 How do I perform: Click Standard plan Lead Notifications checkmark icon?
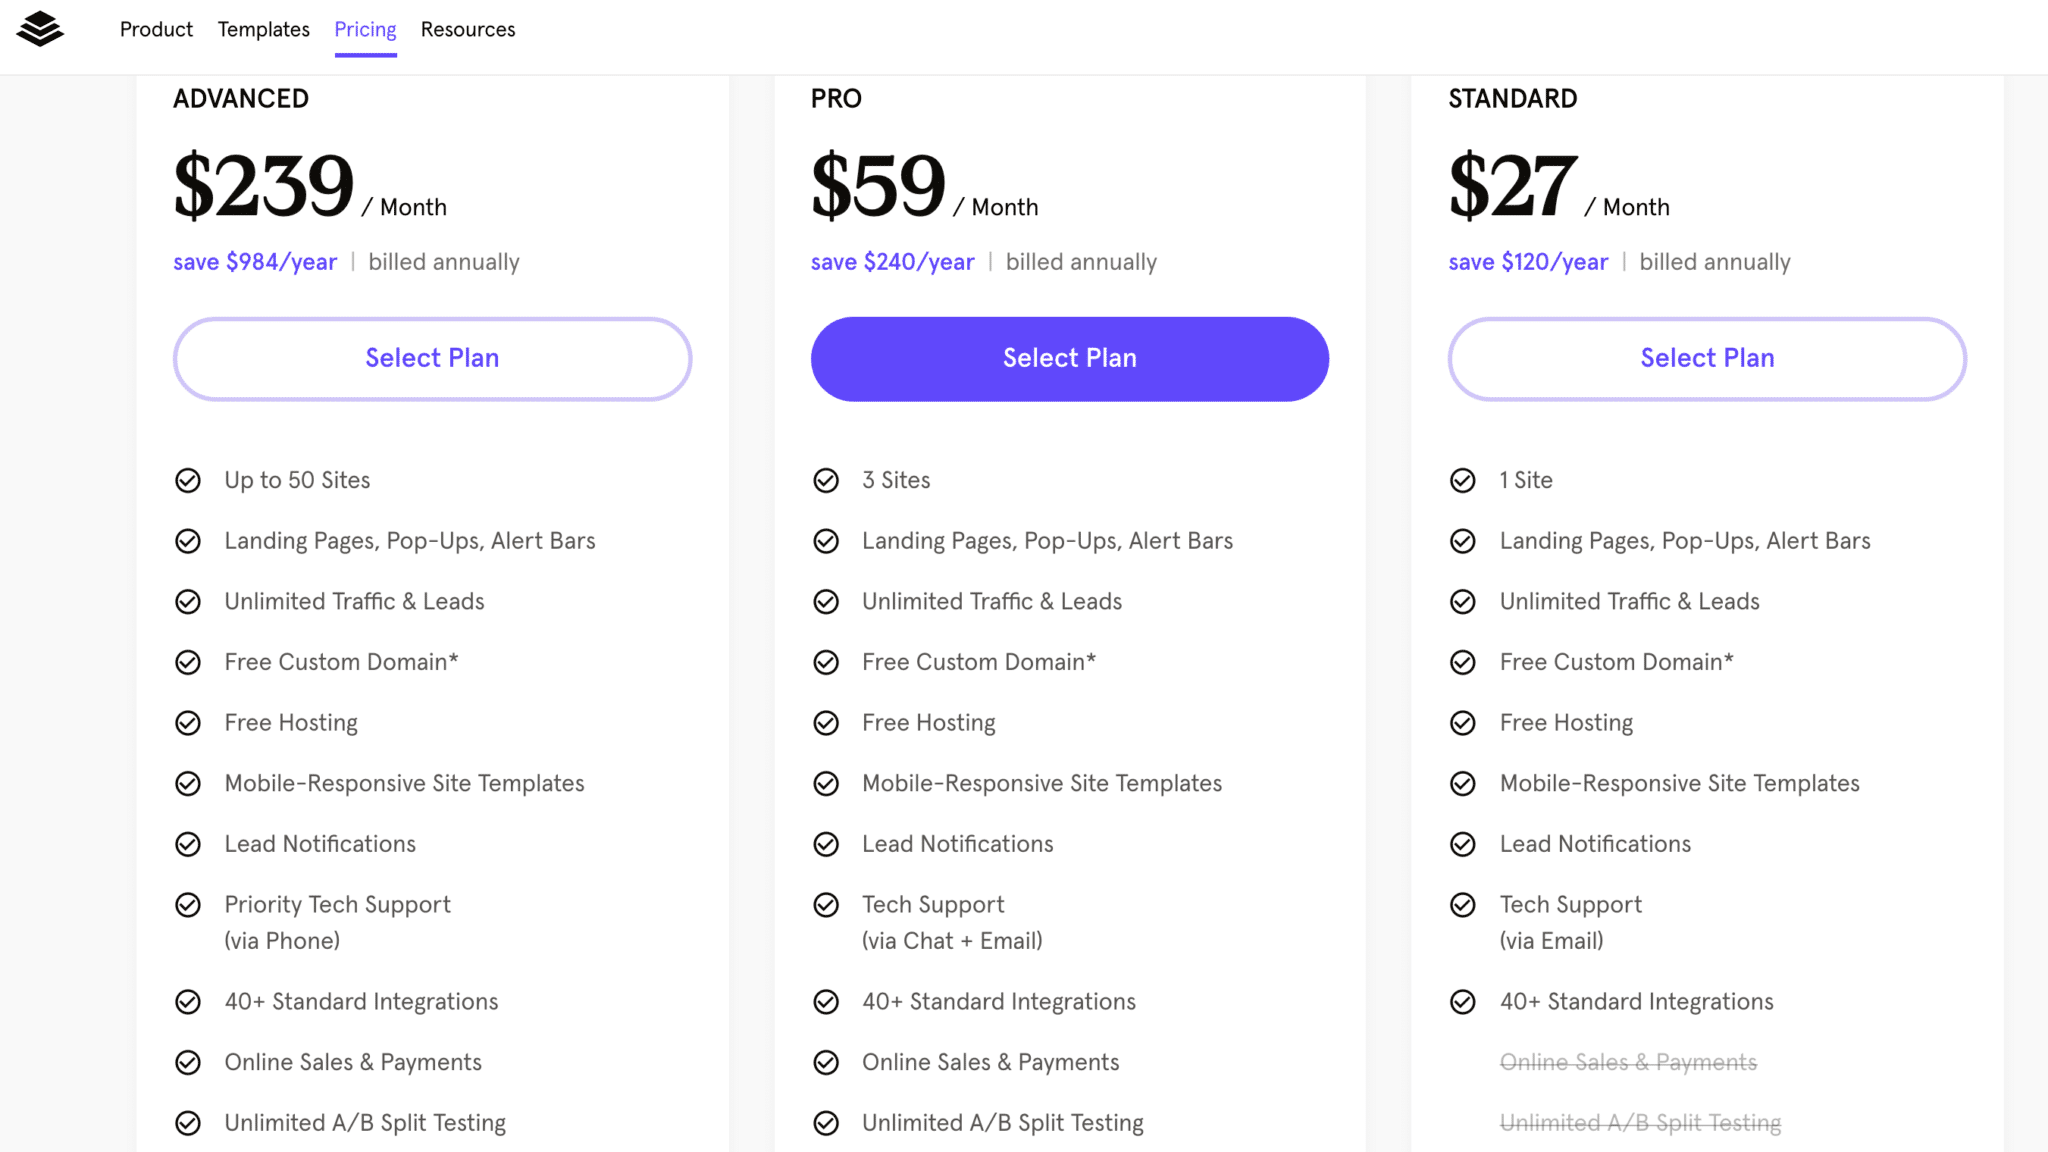click(x=1463, y=844)
